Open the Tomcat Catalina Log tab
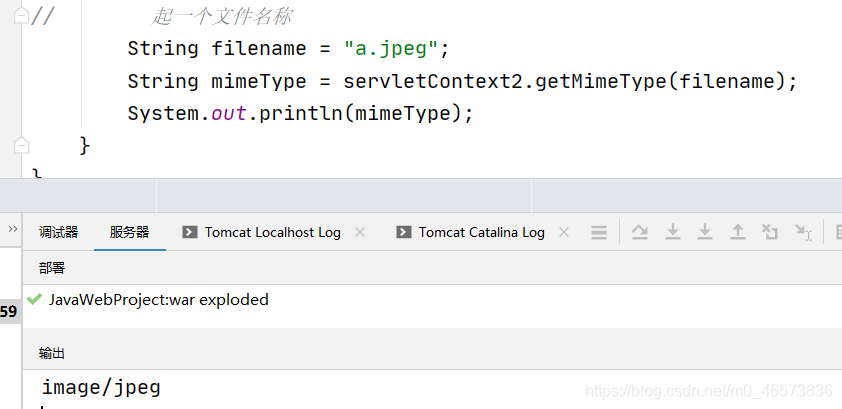 point(481,232)
